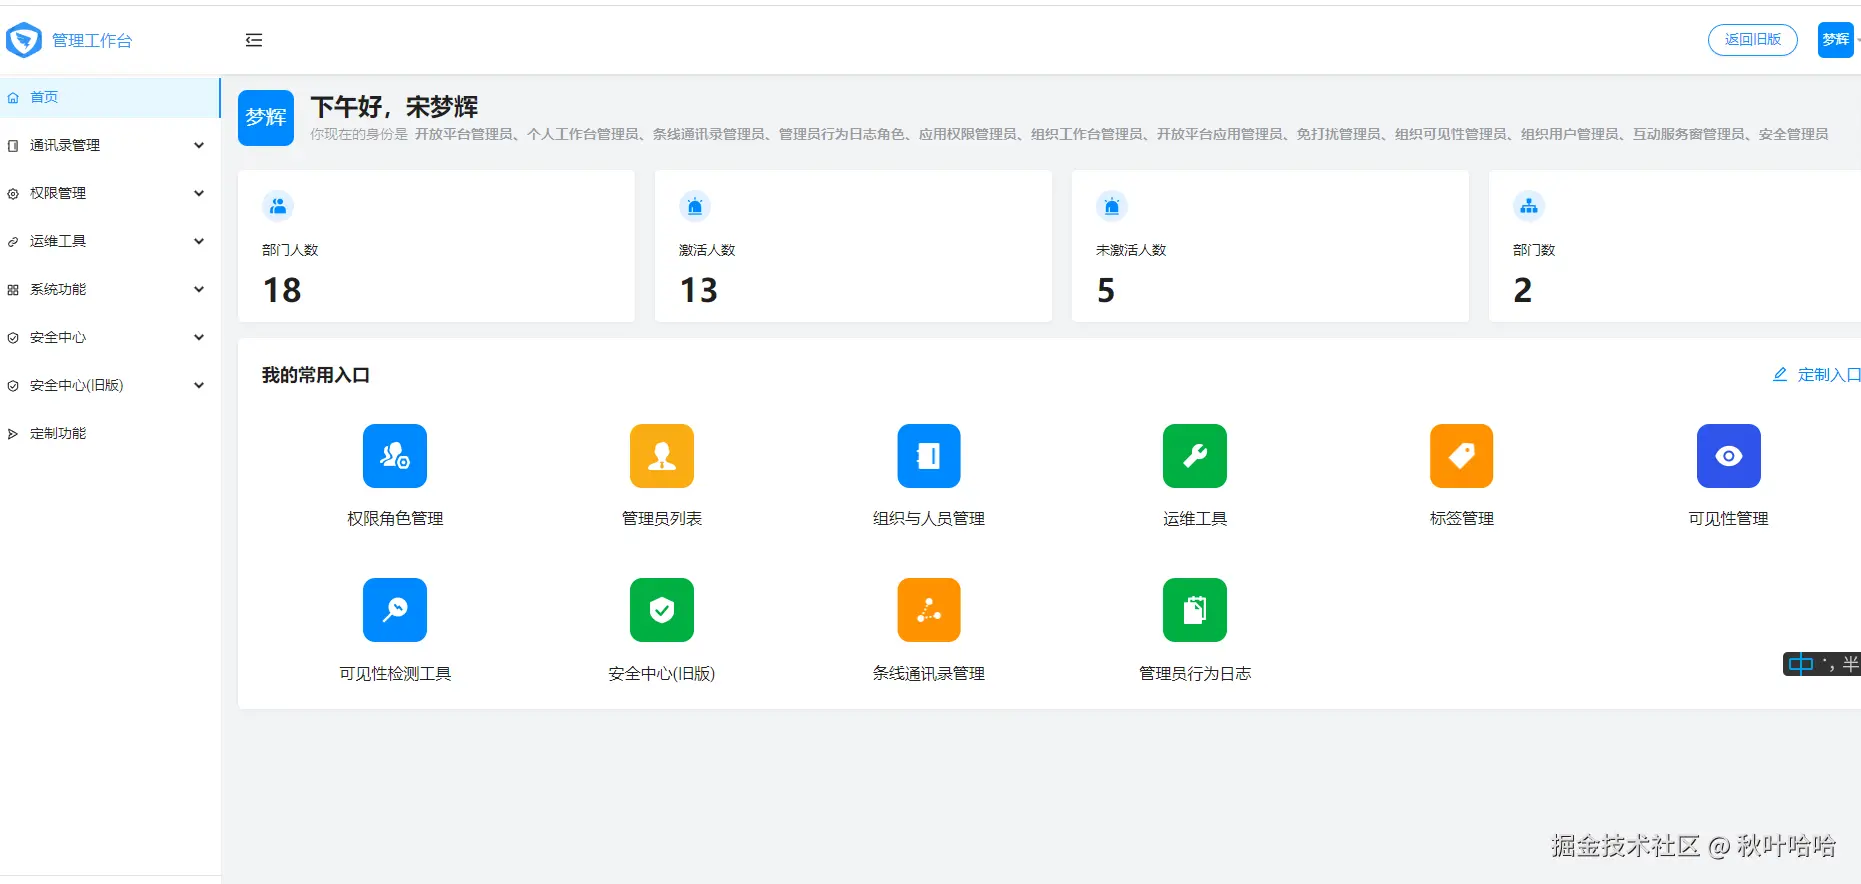Open 通讯录管理 sidebar menu
The height and width of the screenshot is (884, 1861).
coord(110,145)
